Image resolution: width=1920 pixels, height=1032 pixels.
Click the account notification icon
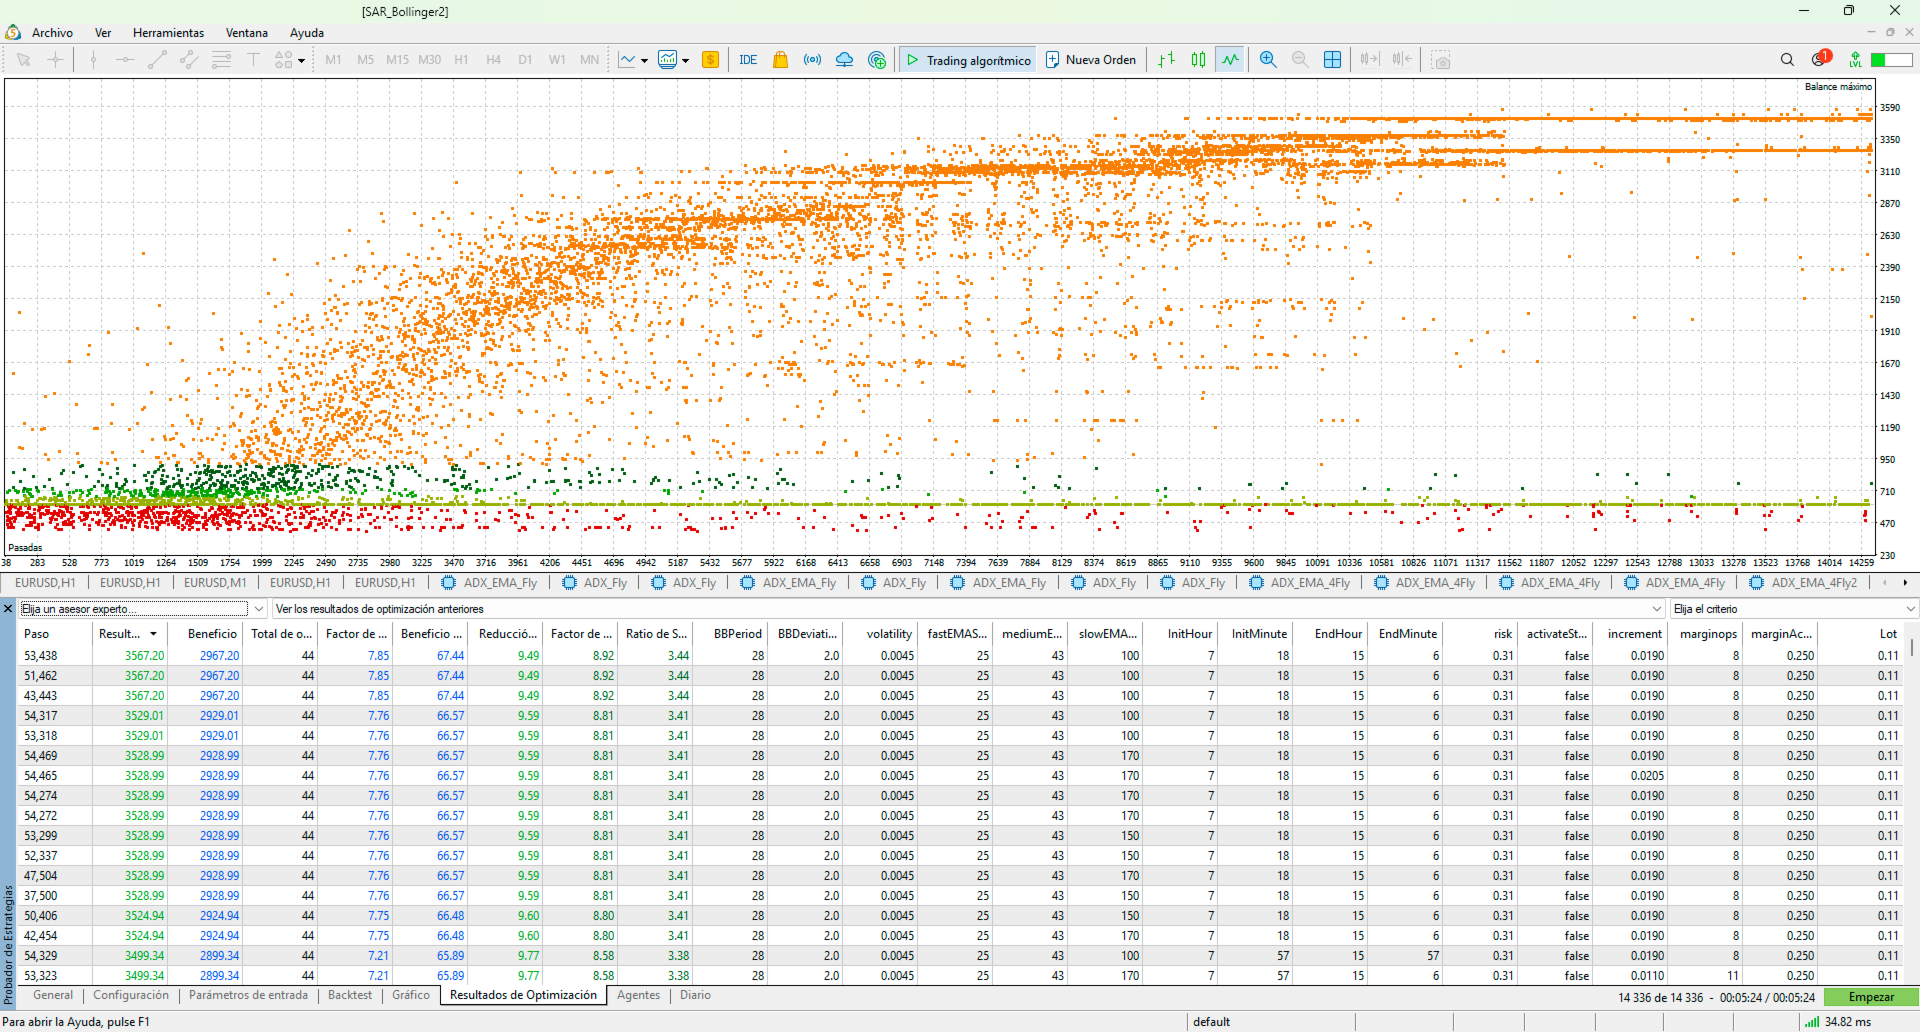click(x=1820, y=59)
